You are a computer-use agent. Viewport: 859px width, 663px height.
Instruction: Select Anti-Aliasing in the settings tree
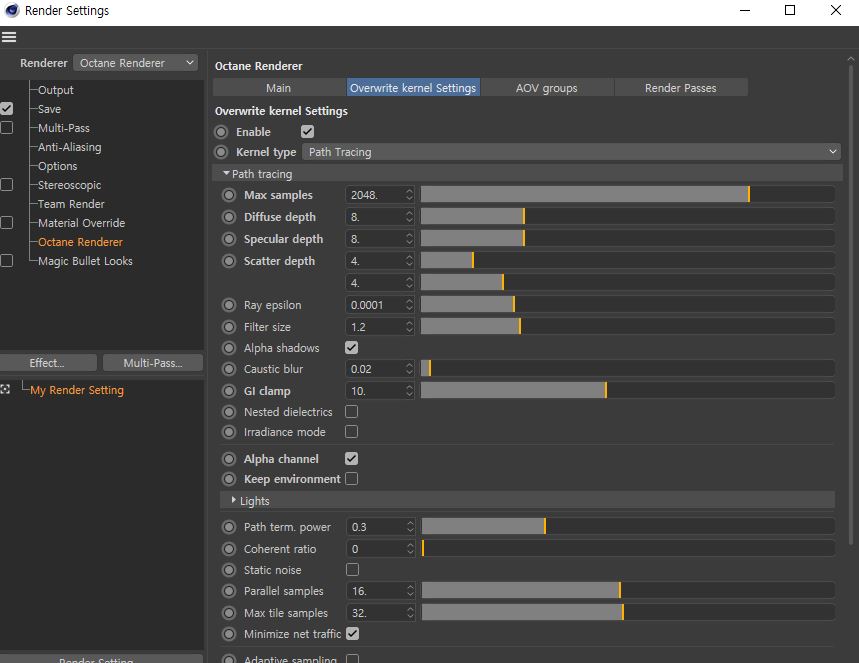pyautogui.click(x=70, y=147)
